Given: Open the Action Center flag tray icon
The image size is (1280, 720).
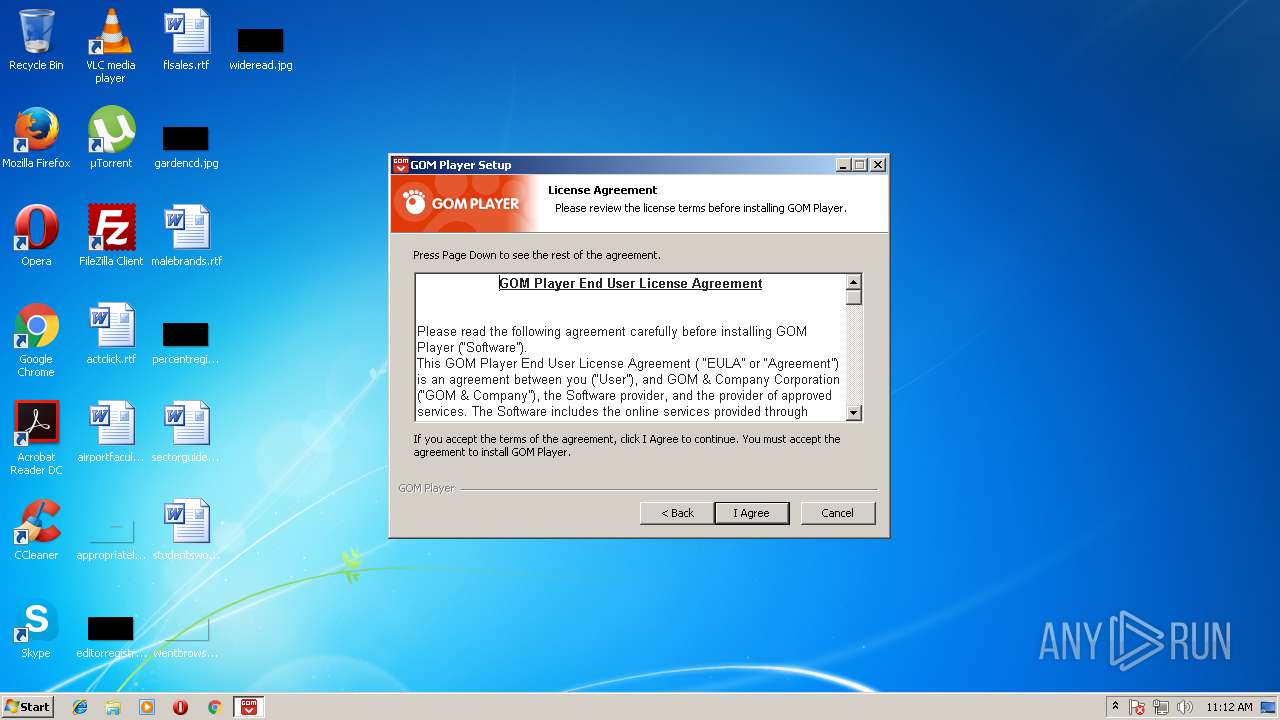Looking at the screenshot, I should [1137, 707].
